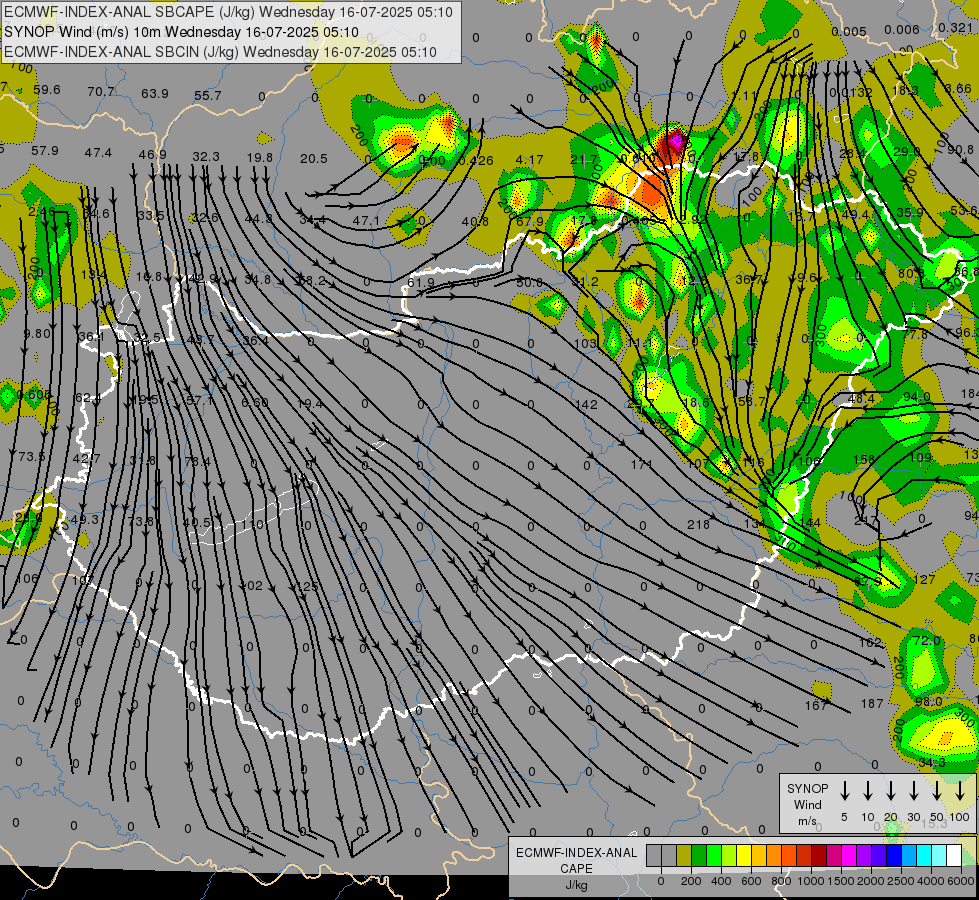
Task: Click the 100 m/s wind arrow in legend
Action: (x=960, y=791)
